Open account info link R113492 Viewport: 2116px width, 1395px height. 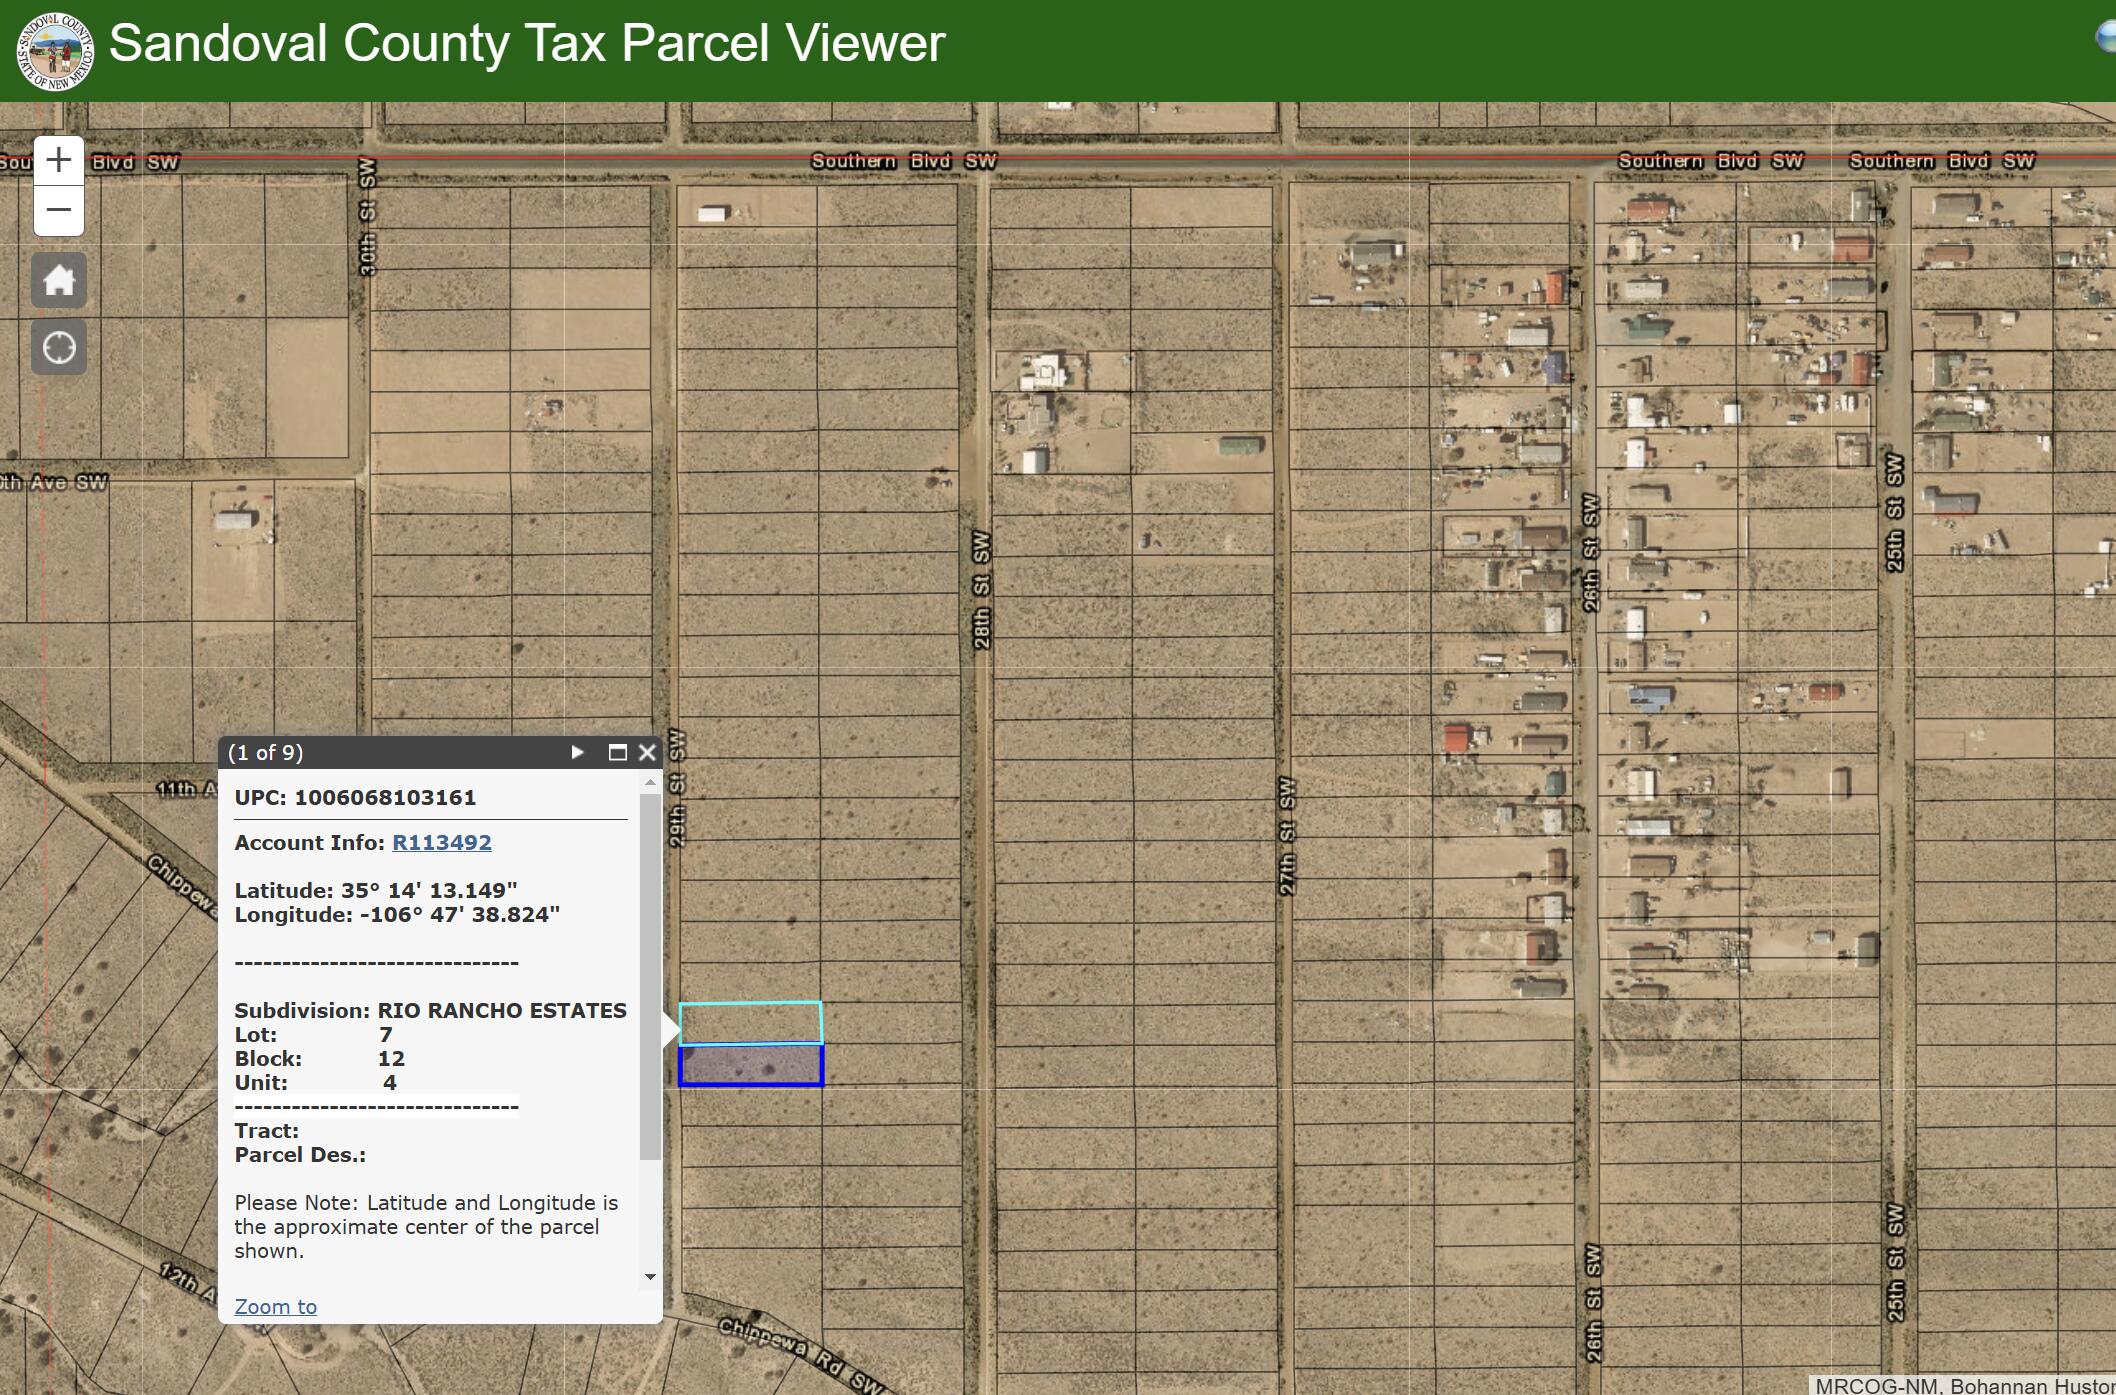pyautogui.click(x=441, y=842)
